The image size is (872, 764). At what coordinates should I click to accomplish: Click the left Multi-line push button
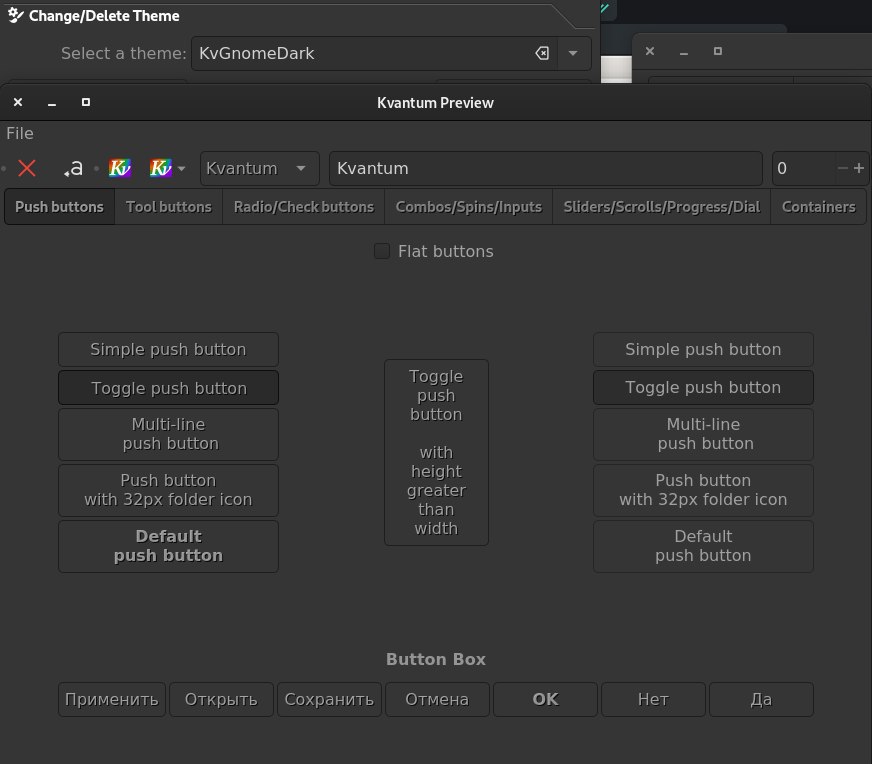[x=169, y=434]
